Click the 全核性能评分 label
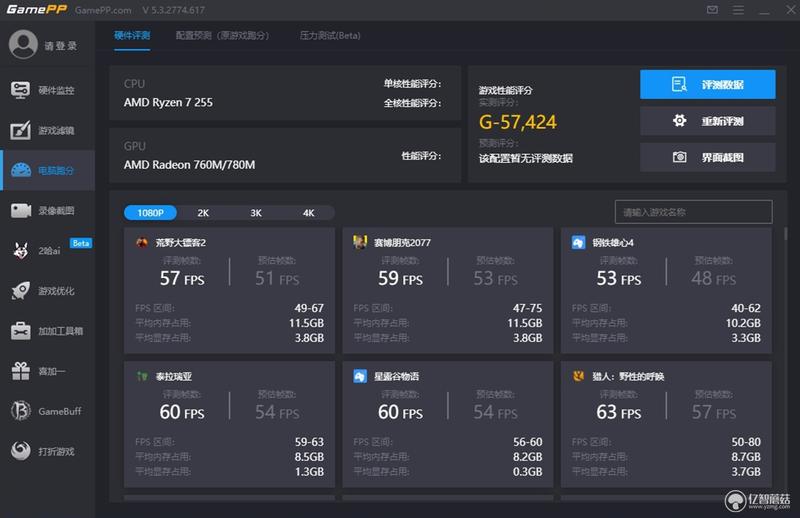Screen dimensions: 800x518 (412, 103)
